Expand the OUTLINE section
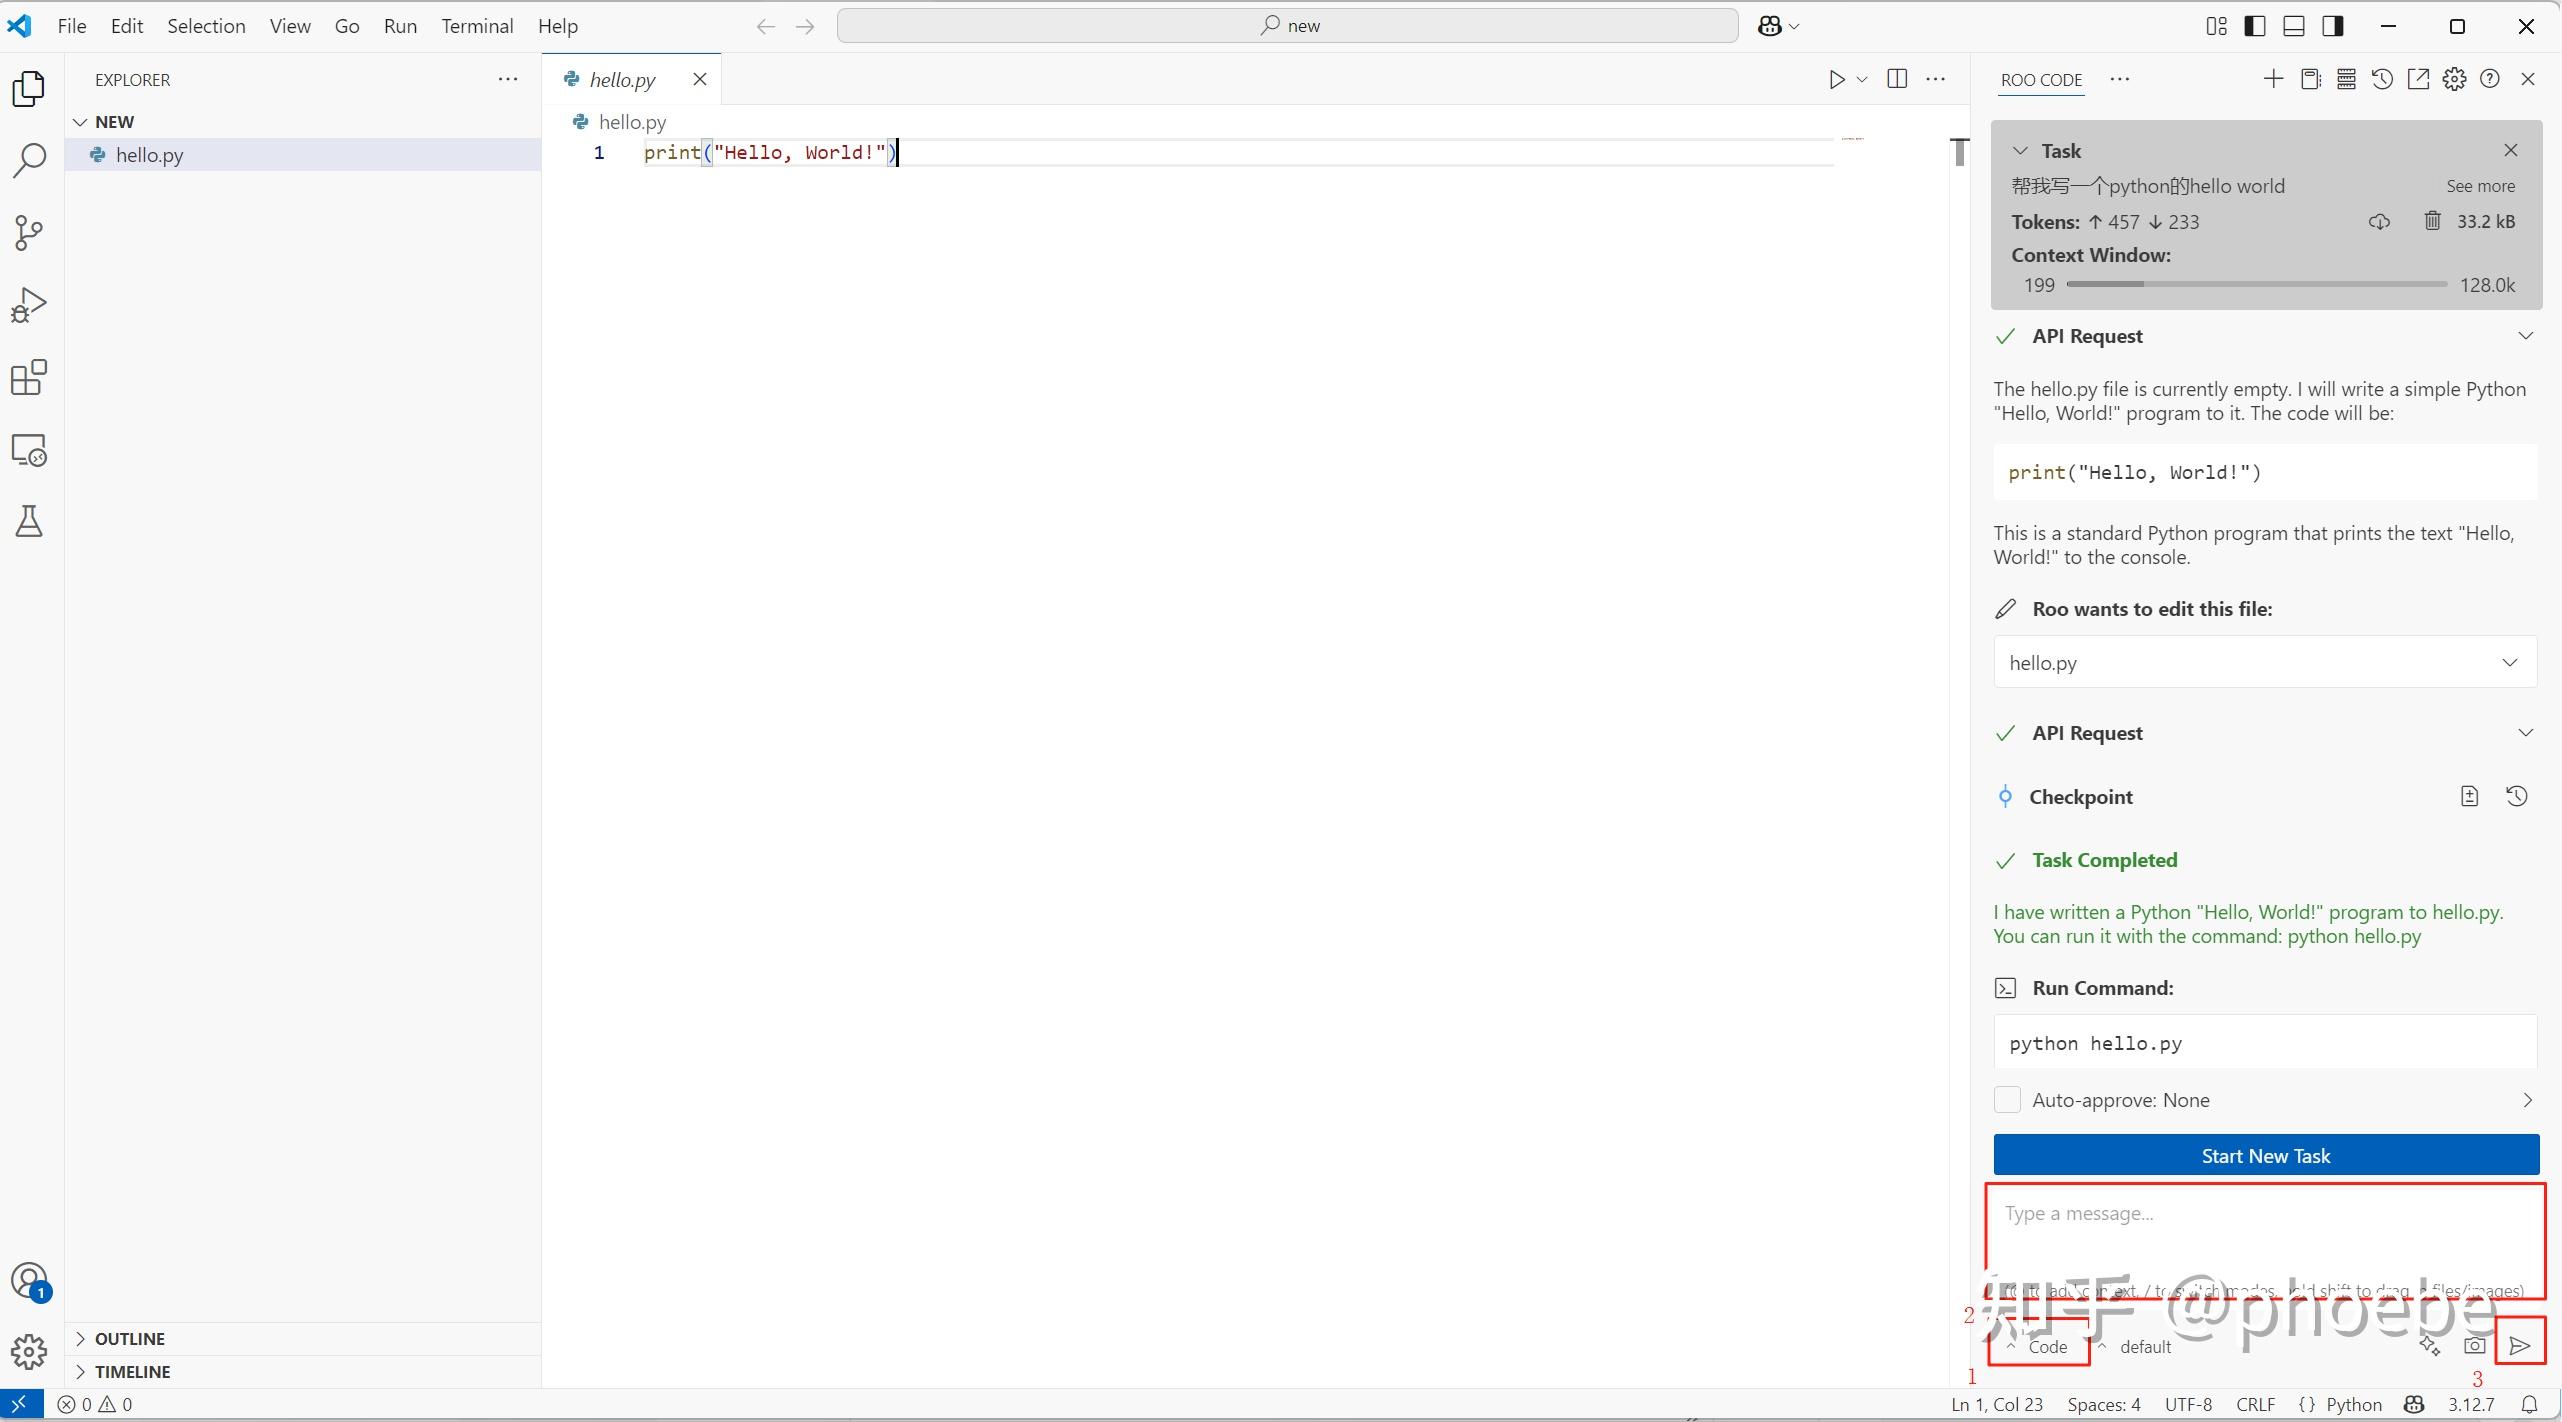Image resolution: width=2562 pixels, height=1422 pixels. (129, 1338)
